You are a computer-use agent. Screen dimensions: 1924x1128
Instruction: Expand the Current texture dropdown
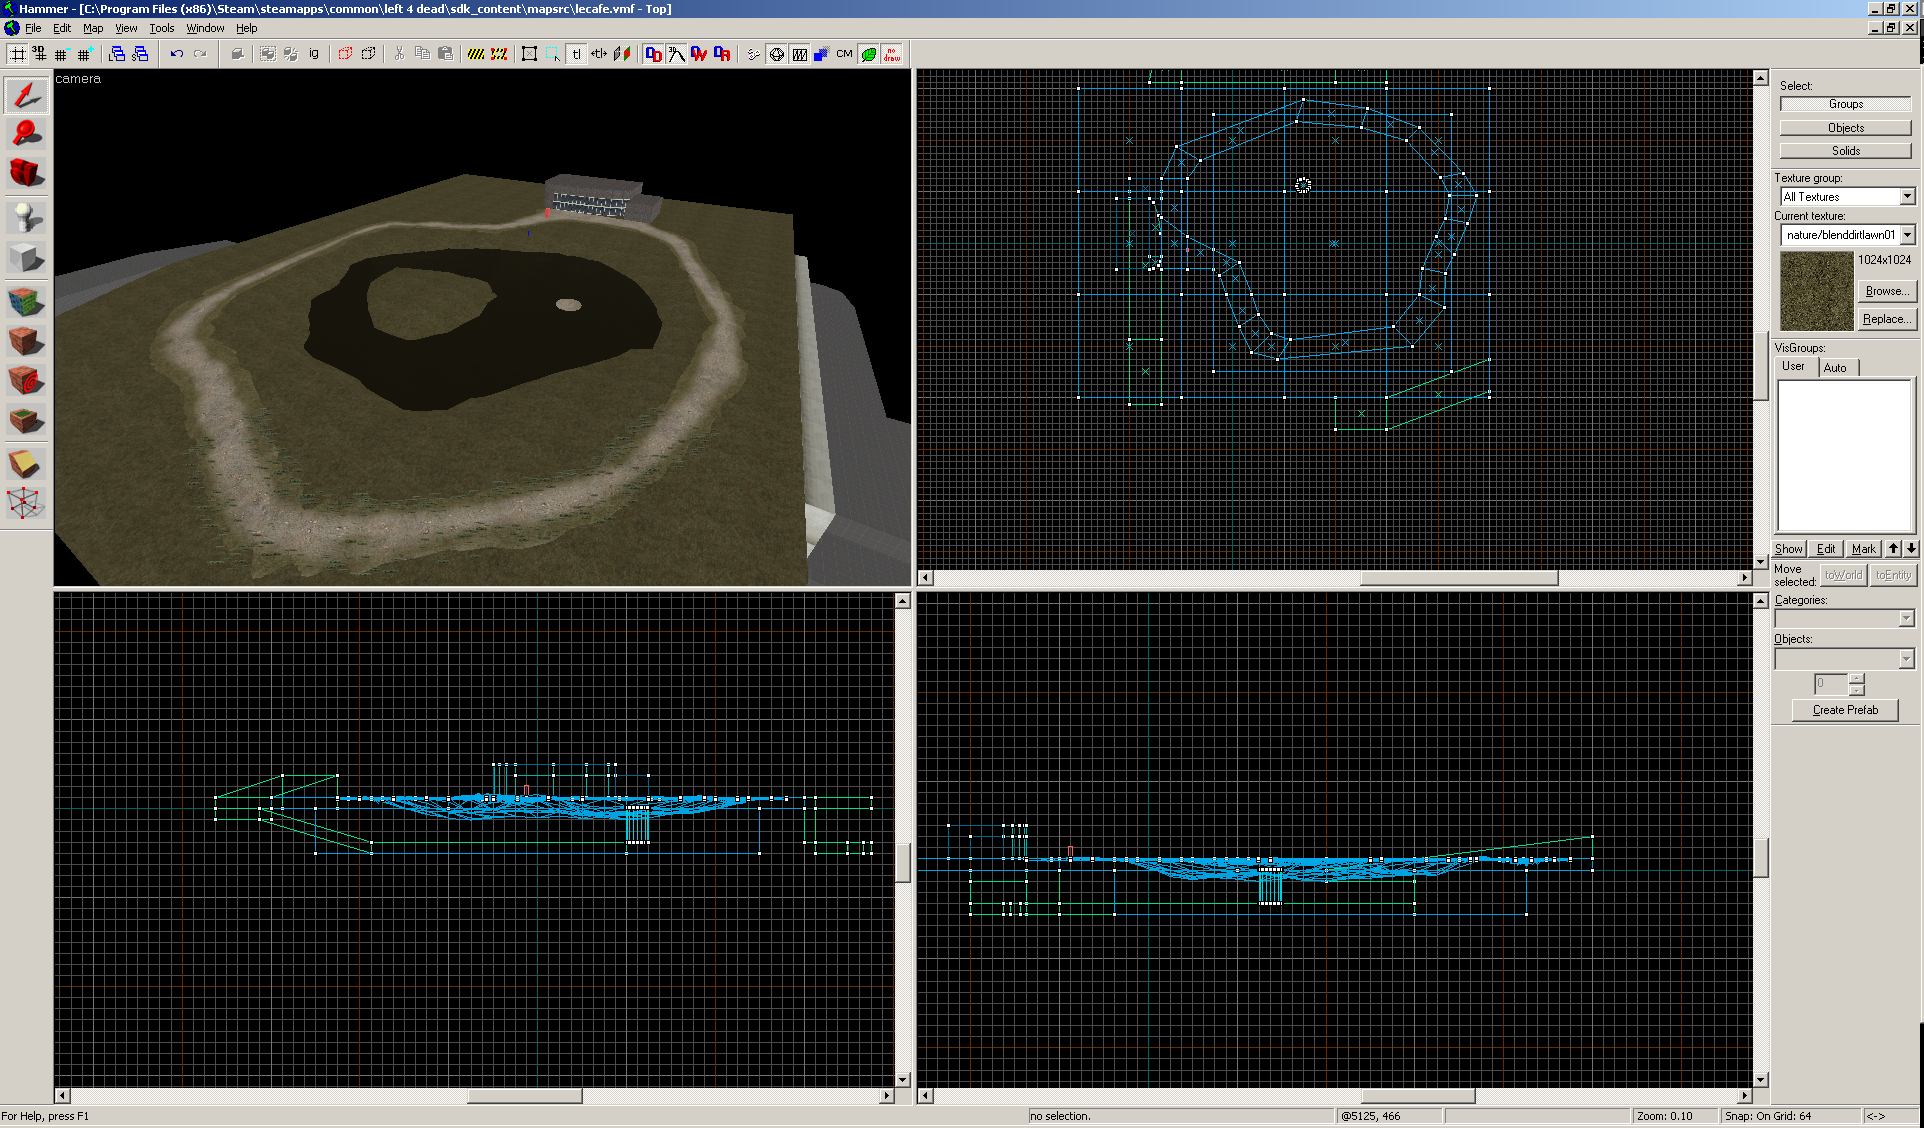[1907, 235]
